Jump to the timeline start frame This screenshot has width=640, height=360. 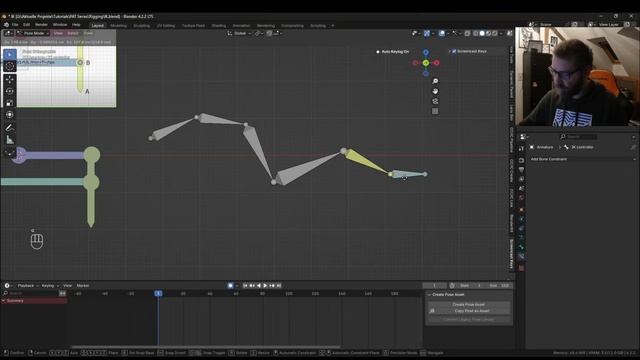coord(245,286)
